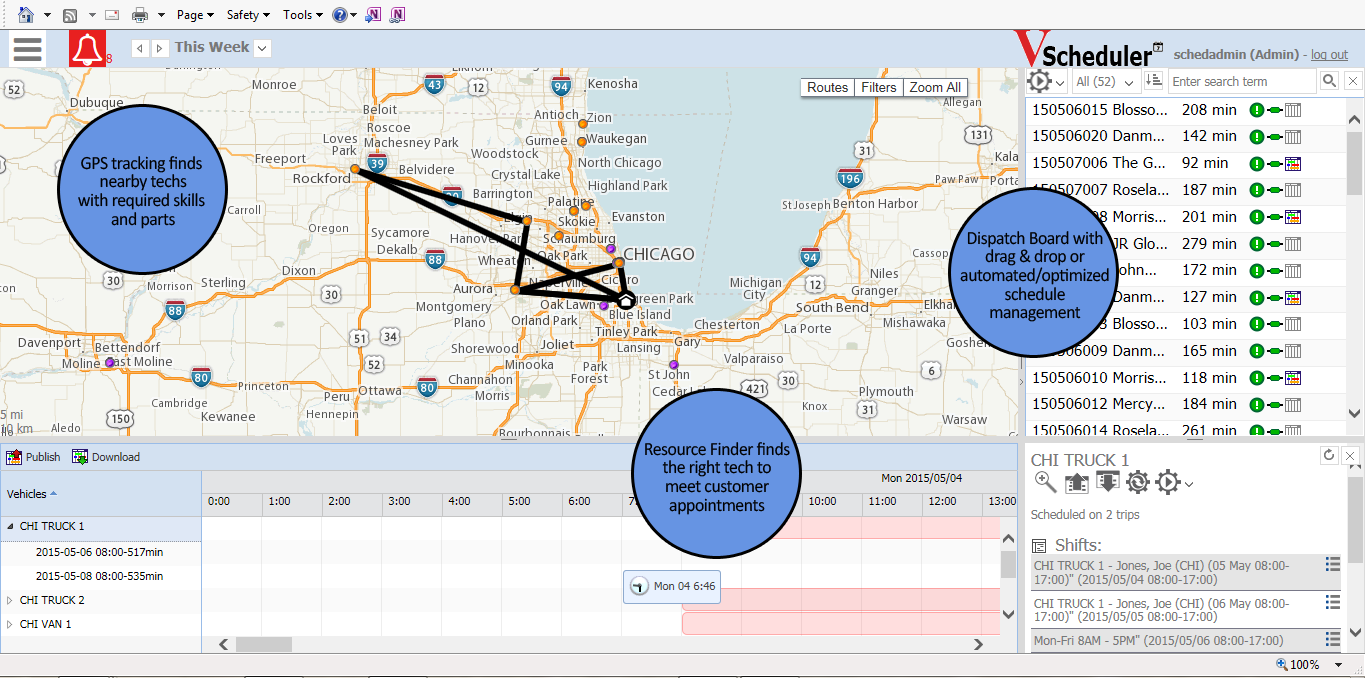Viewport: 1365px width, 678px height.
Task: Expand the CHI VAN 1 tree node
Action: tap(10, 624)
